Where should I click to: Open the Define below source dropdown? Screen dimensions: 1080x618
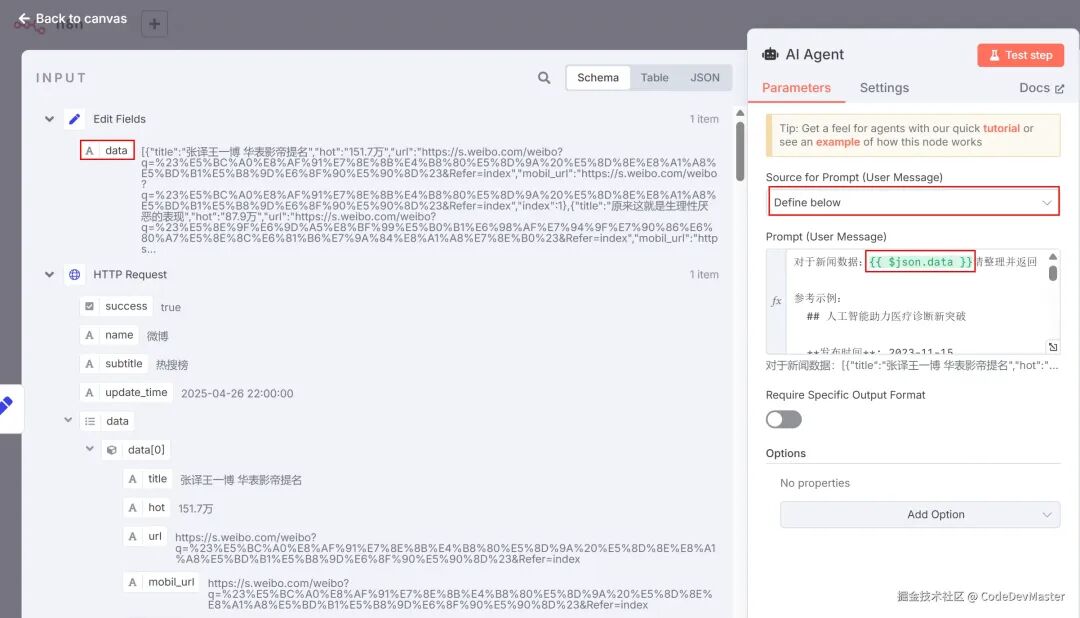click(x=912, y=200)
